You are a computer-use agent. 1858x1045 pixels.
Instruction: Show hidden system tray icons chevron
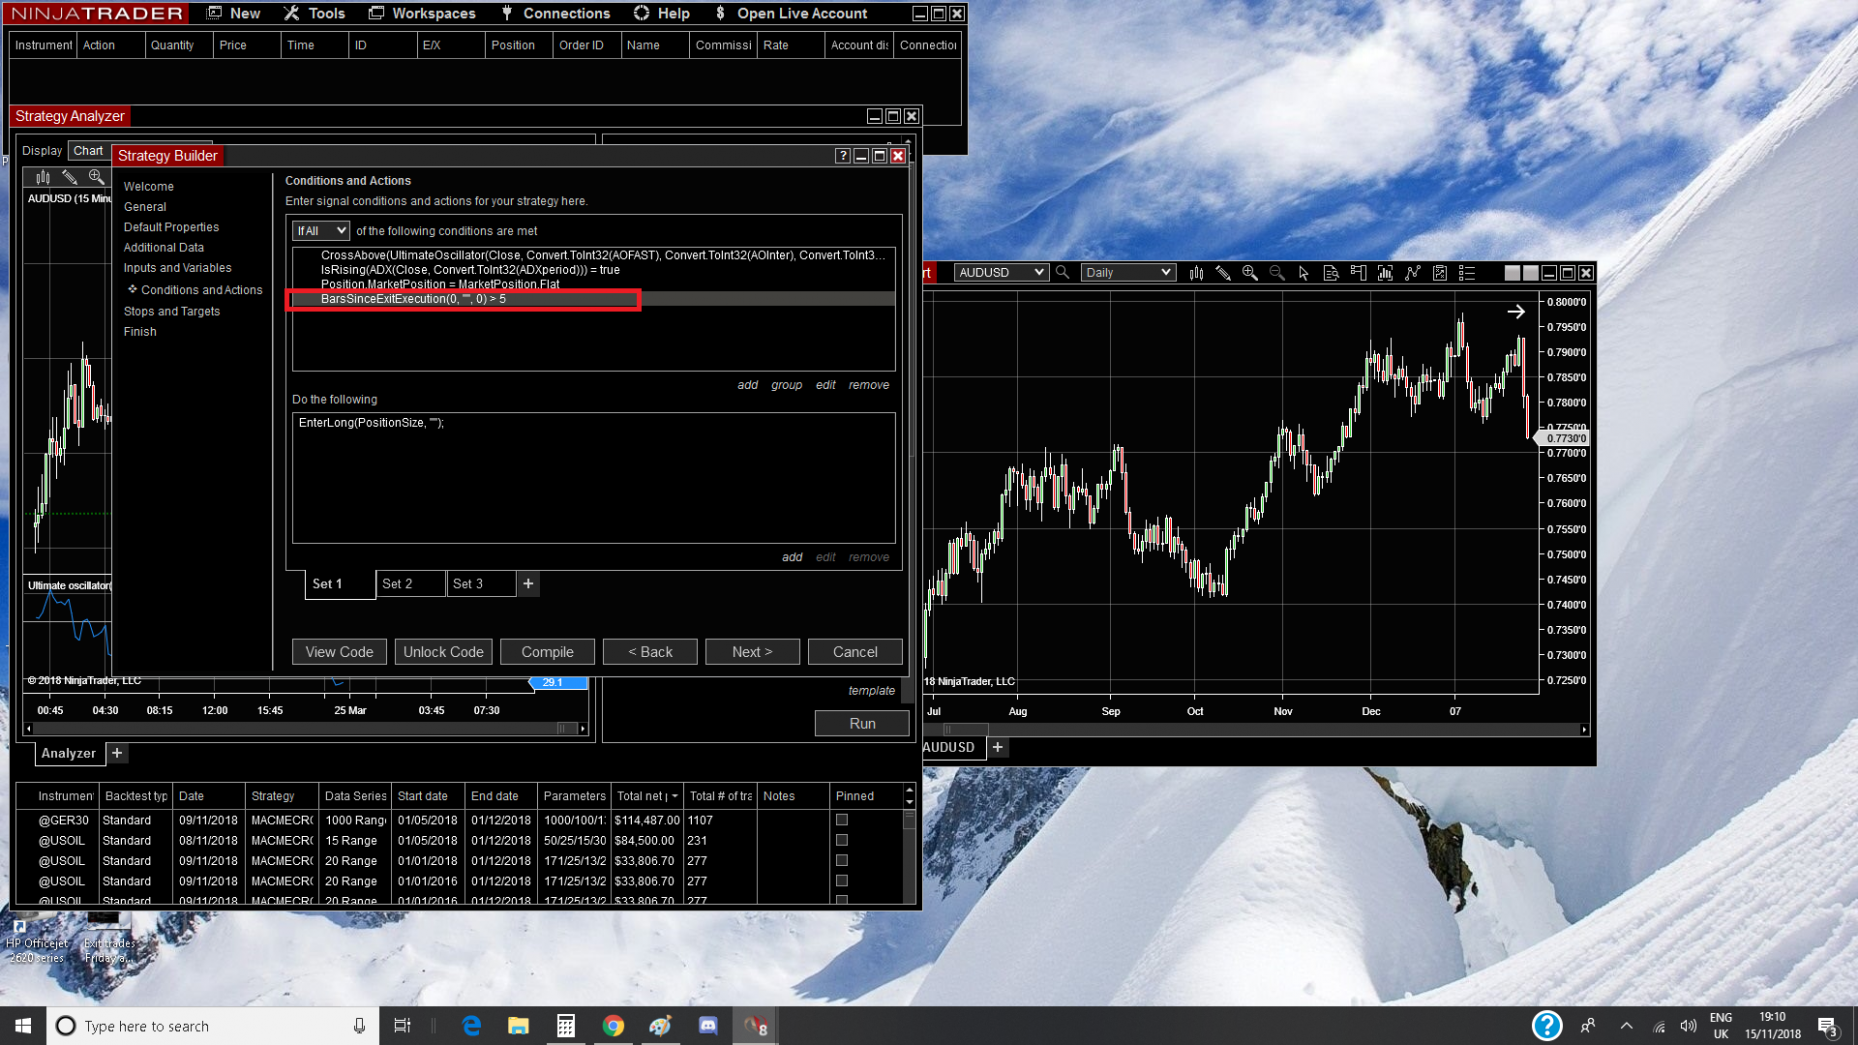1626,1026
